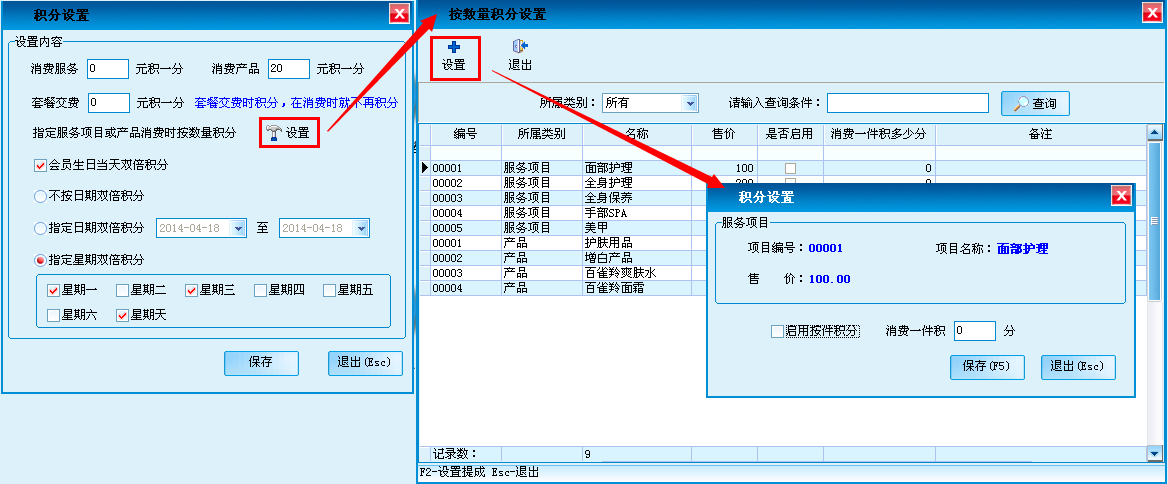Select 不按日期双倍积分 radio option
1168x484 pixels.
coord(40,196)
